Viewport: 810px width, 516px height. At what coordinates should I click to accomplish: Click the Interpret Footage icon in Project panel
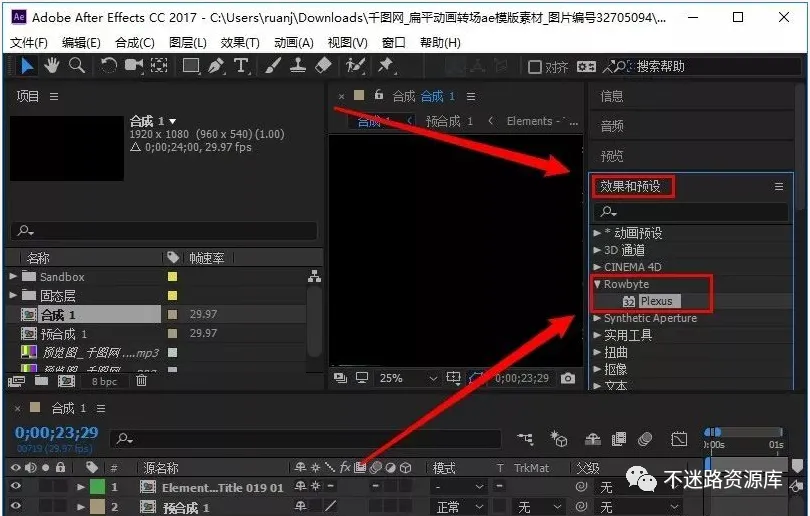coord(16,381)
